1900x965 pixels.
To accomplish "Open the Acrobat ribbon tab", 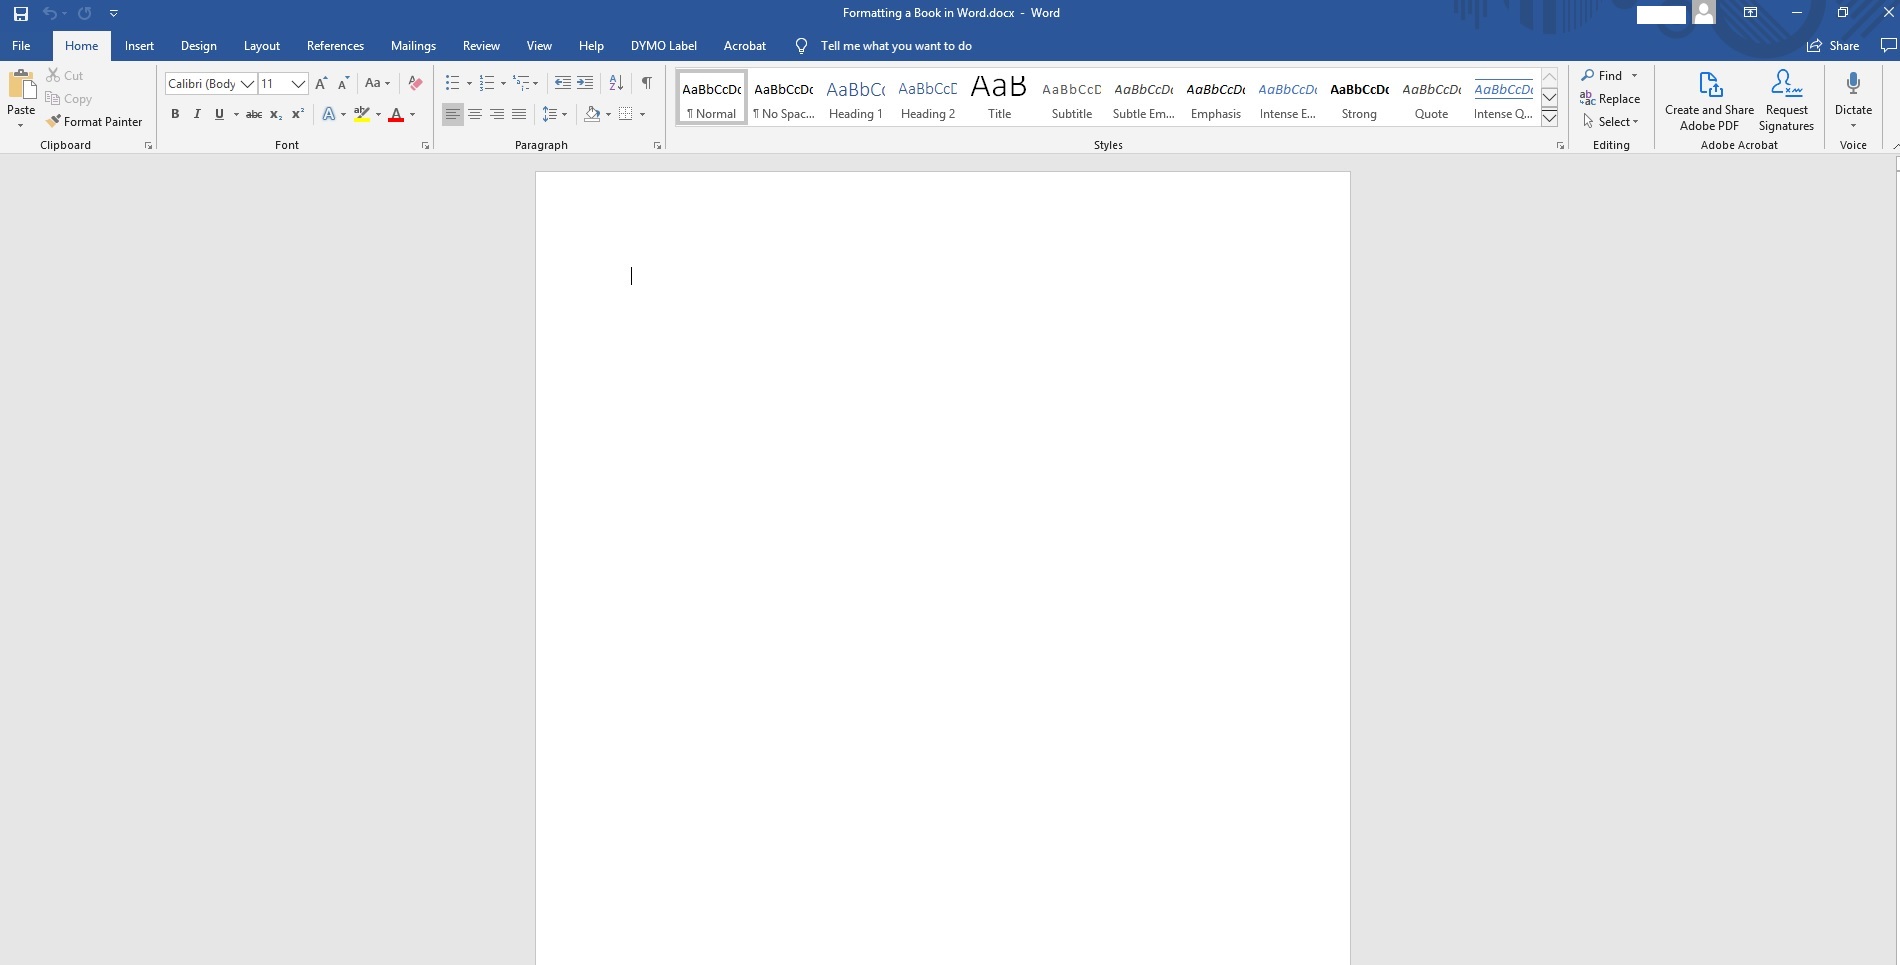I will [x=744, y=46].
